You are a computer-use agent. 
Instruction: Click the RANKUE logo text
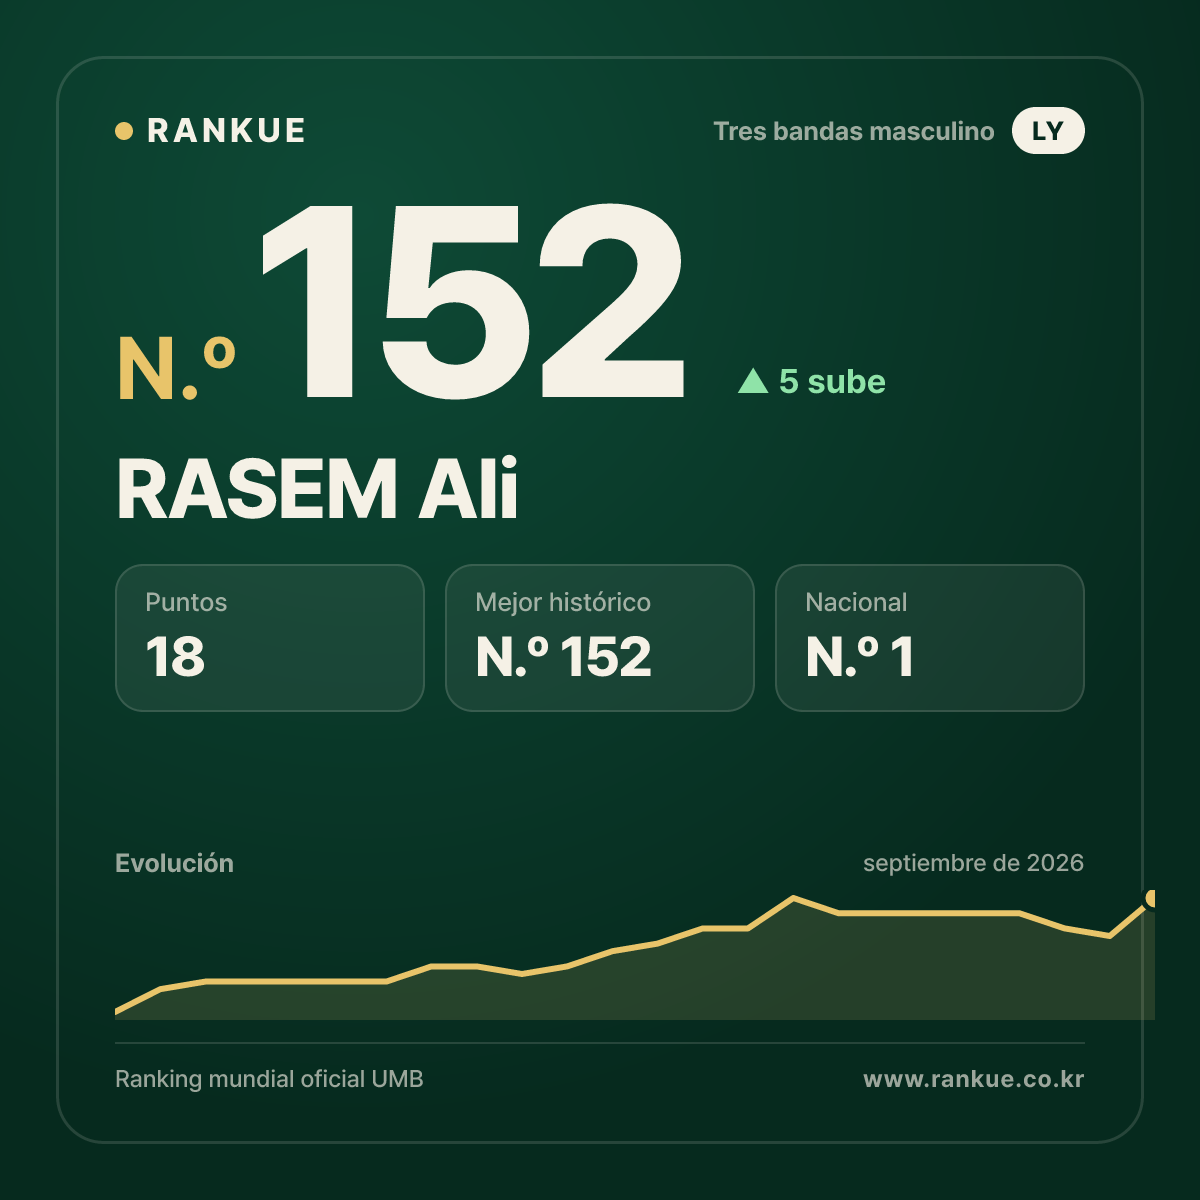pos(226,131)
